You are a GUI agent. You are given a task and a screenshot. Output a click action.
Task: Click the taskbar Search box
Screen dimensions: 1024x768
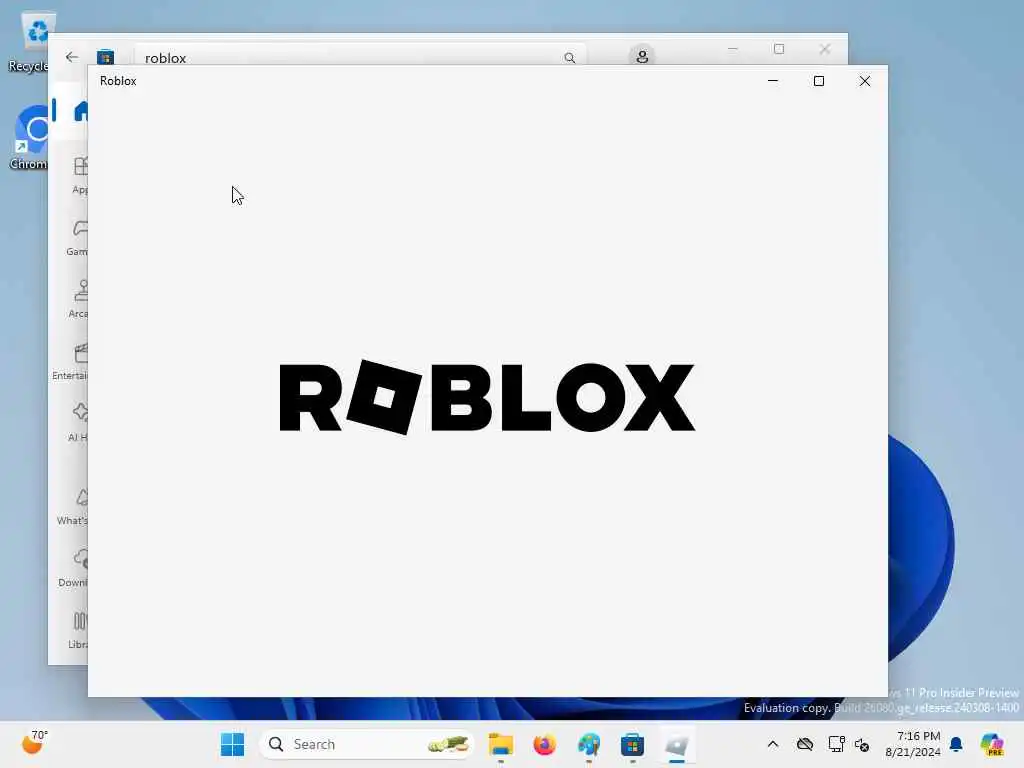pos(367,744)
